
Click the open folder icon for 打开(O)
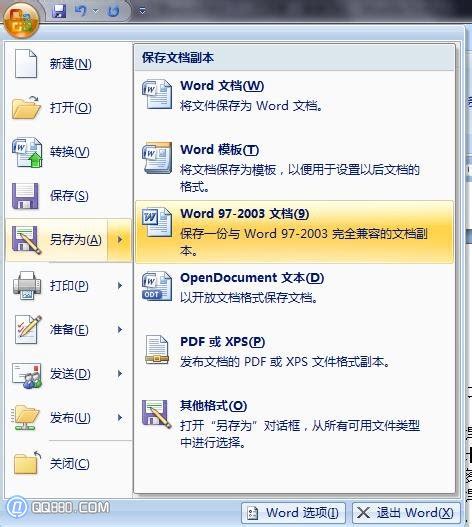pos(26,108)
